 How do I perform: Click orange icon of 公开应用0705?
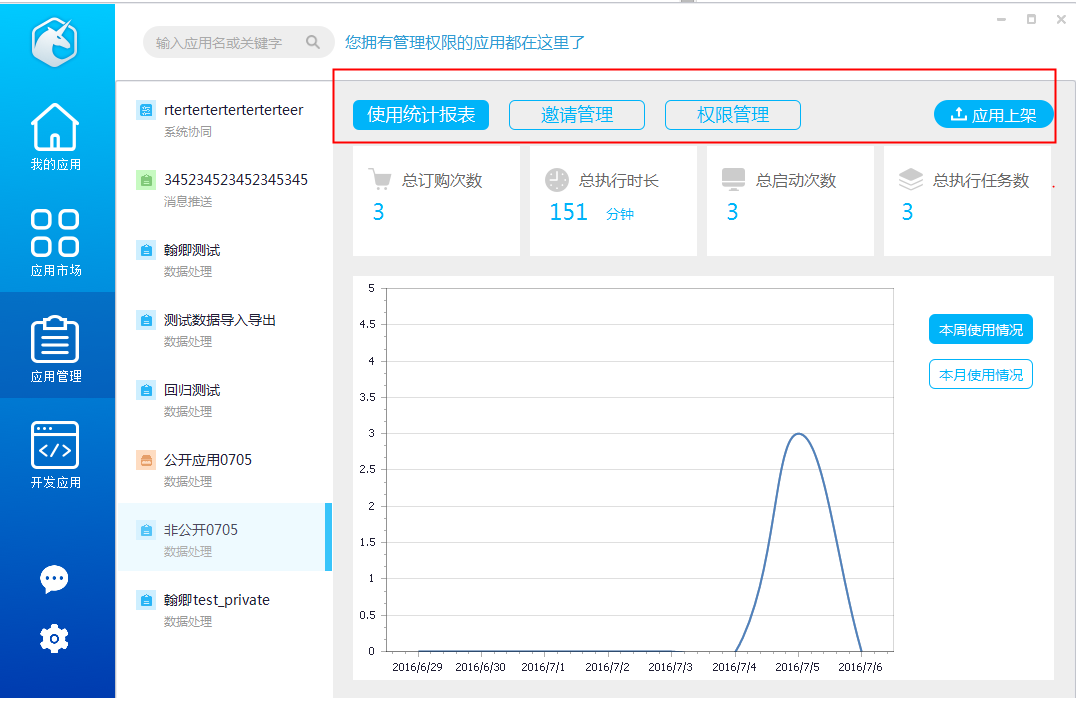[146, 460]
